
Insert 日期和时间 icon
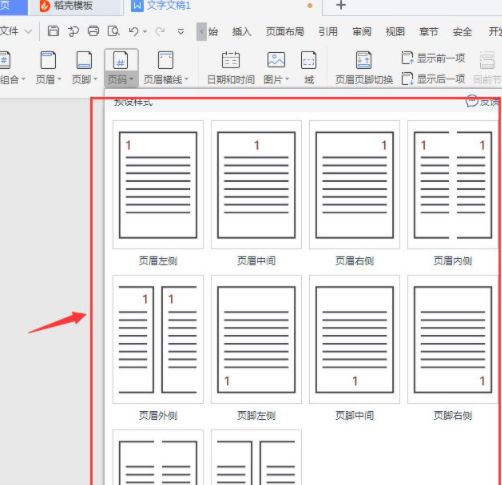[x=231, y=60]
